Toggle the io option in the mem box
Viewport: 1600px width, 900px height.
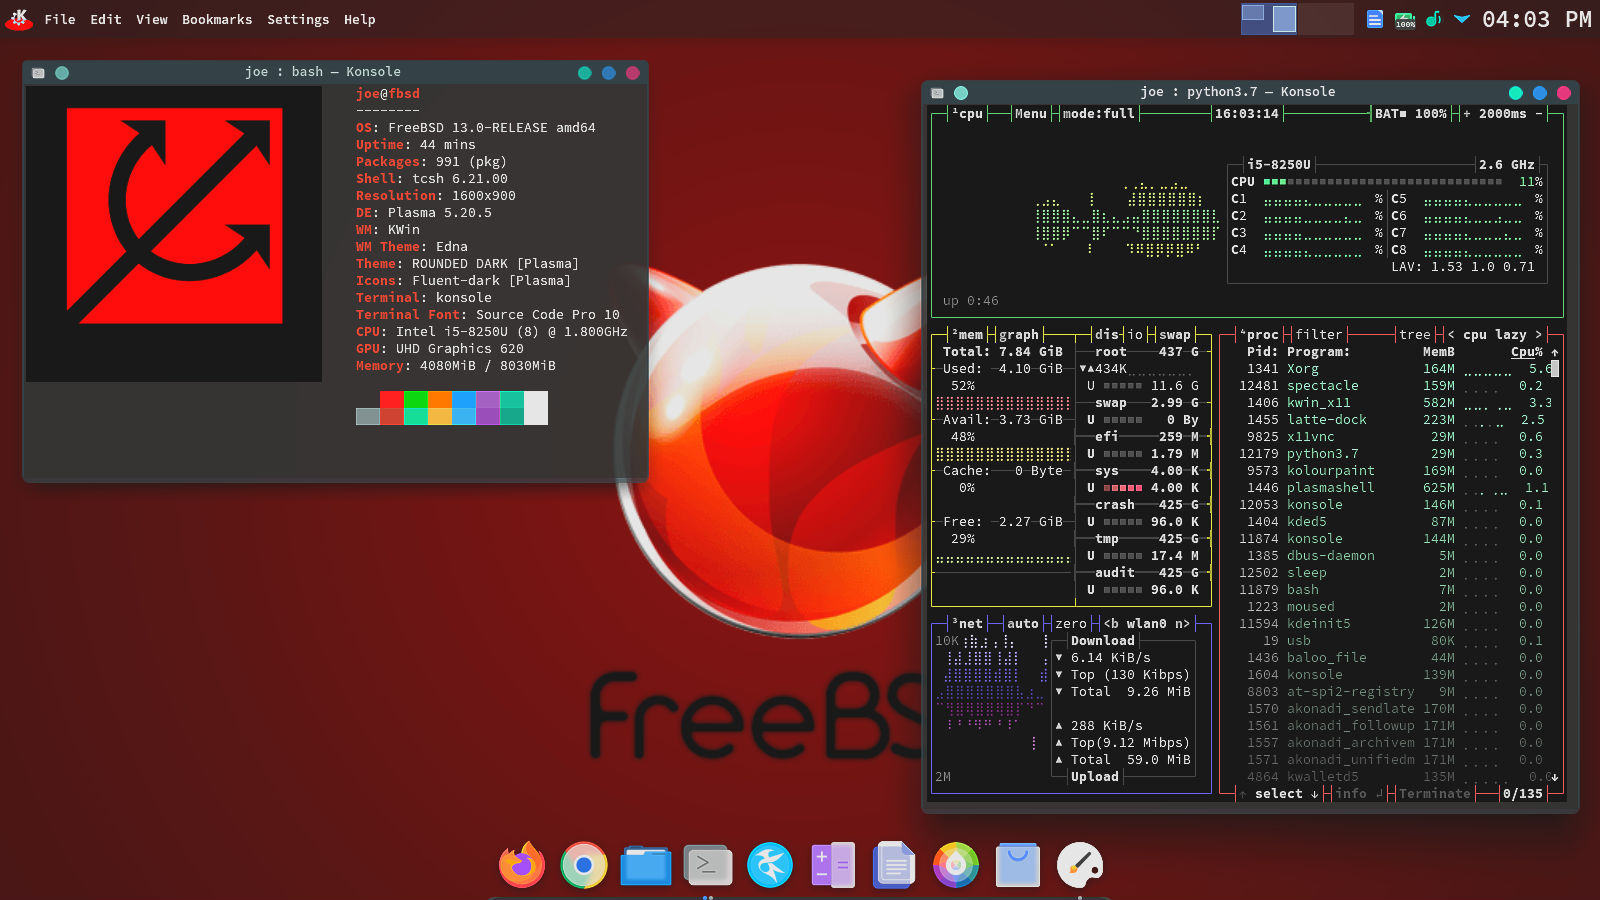(1135, 335)
